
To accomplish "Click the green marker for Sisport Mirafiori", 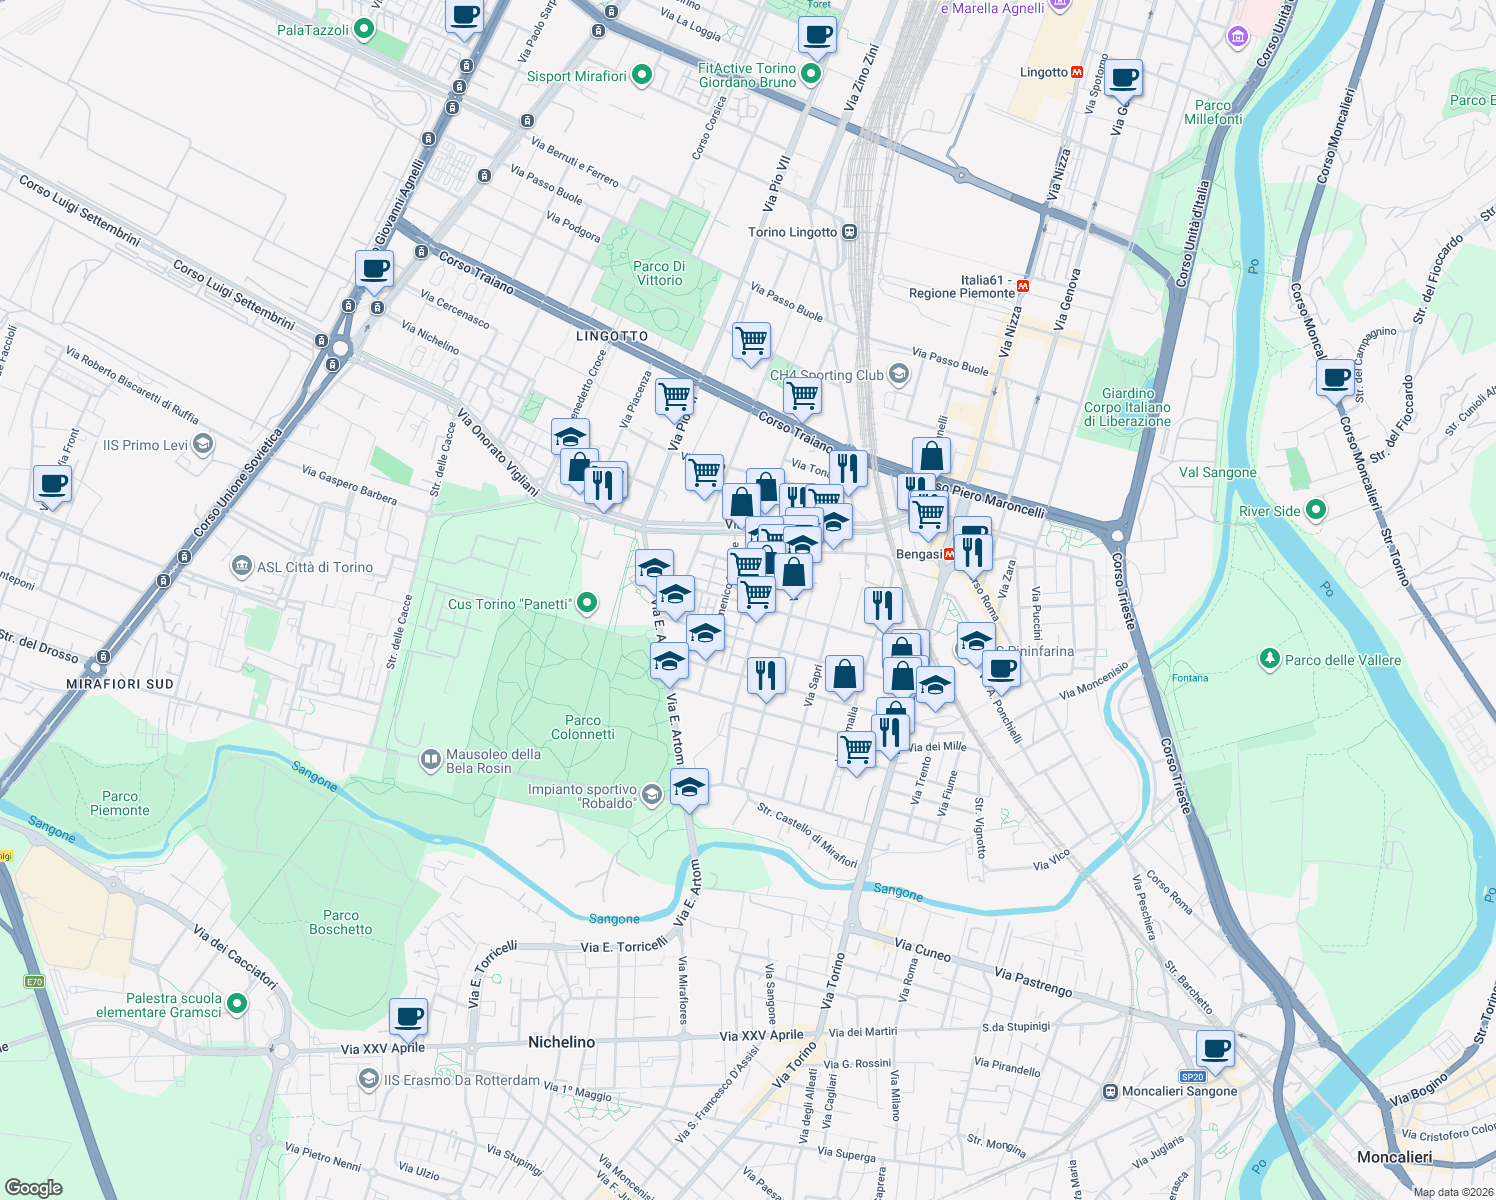I will (x=640, y=74).
